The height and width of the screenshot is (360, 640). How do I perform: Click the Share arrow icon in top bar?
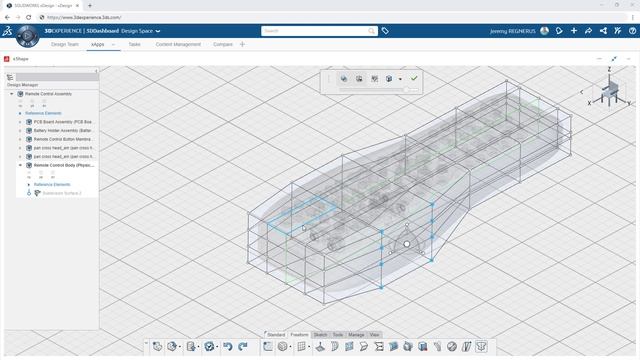pos(588,31)
